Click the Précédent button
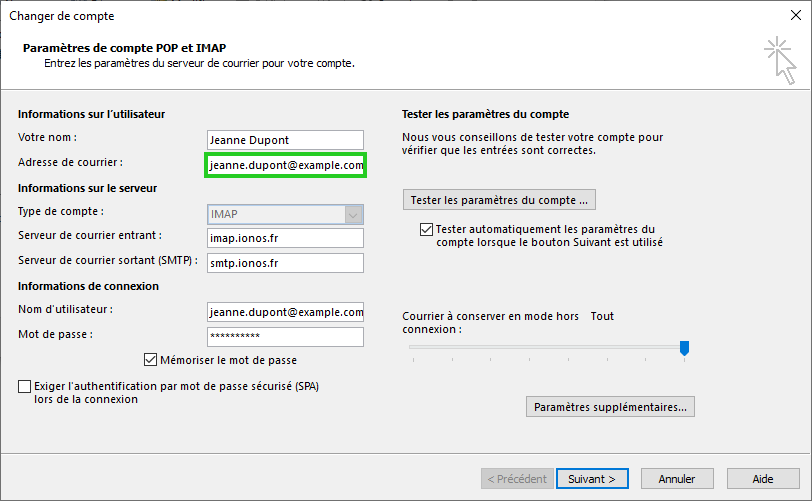The width and height of the screenshot is (812, 501). [517, 479]
